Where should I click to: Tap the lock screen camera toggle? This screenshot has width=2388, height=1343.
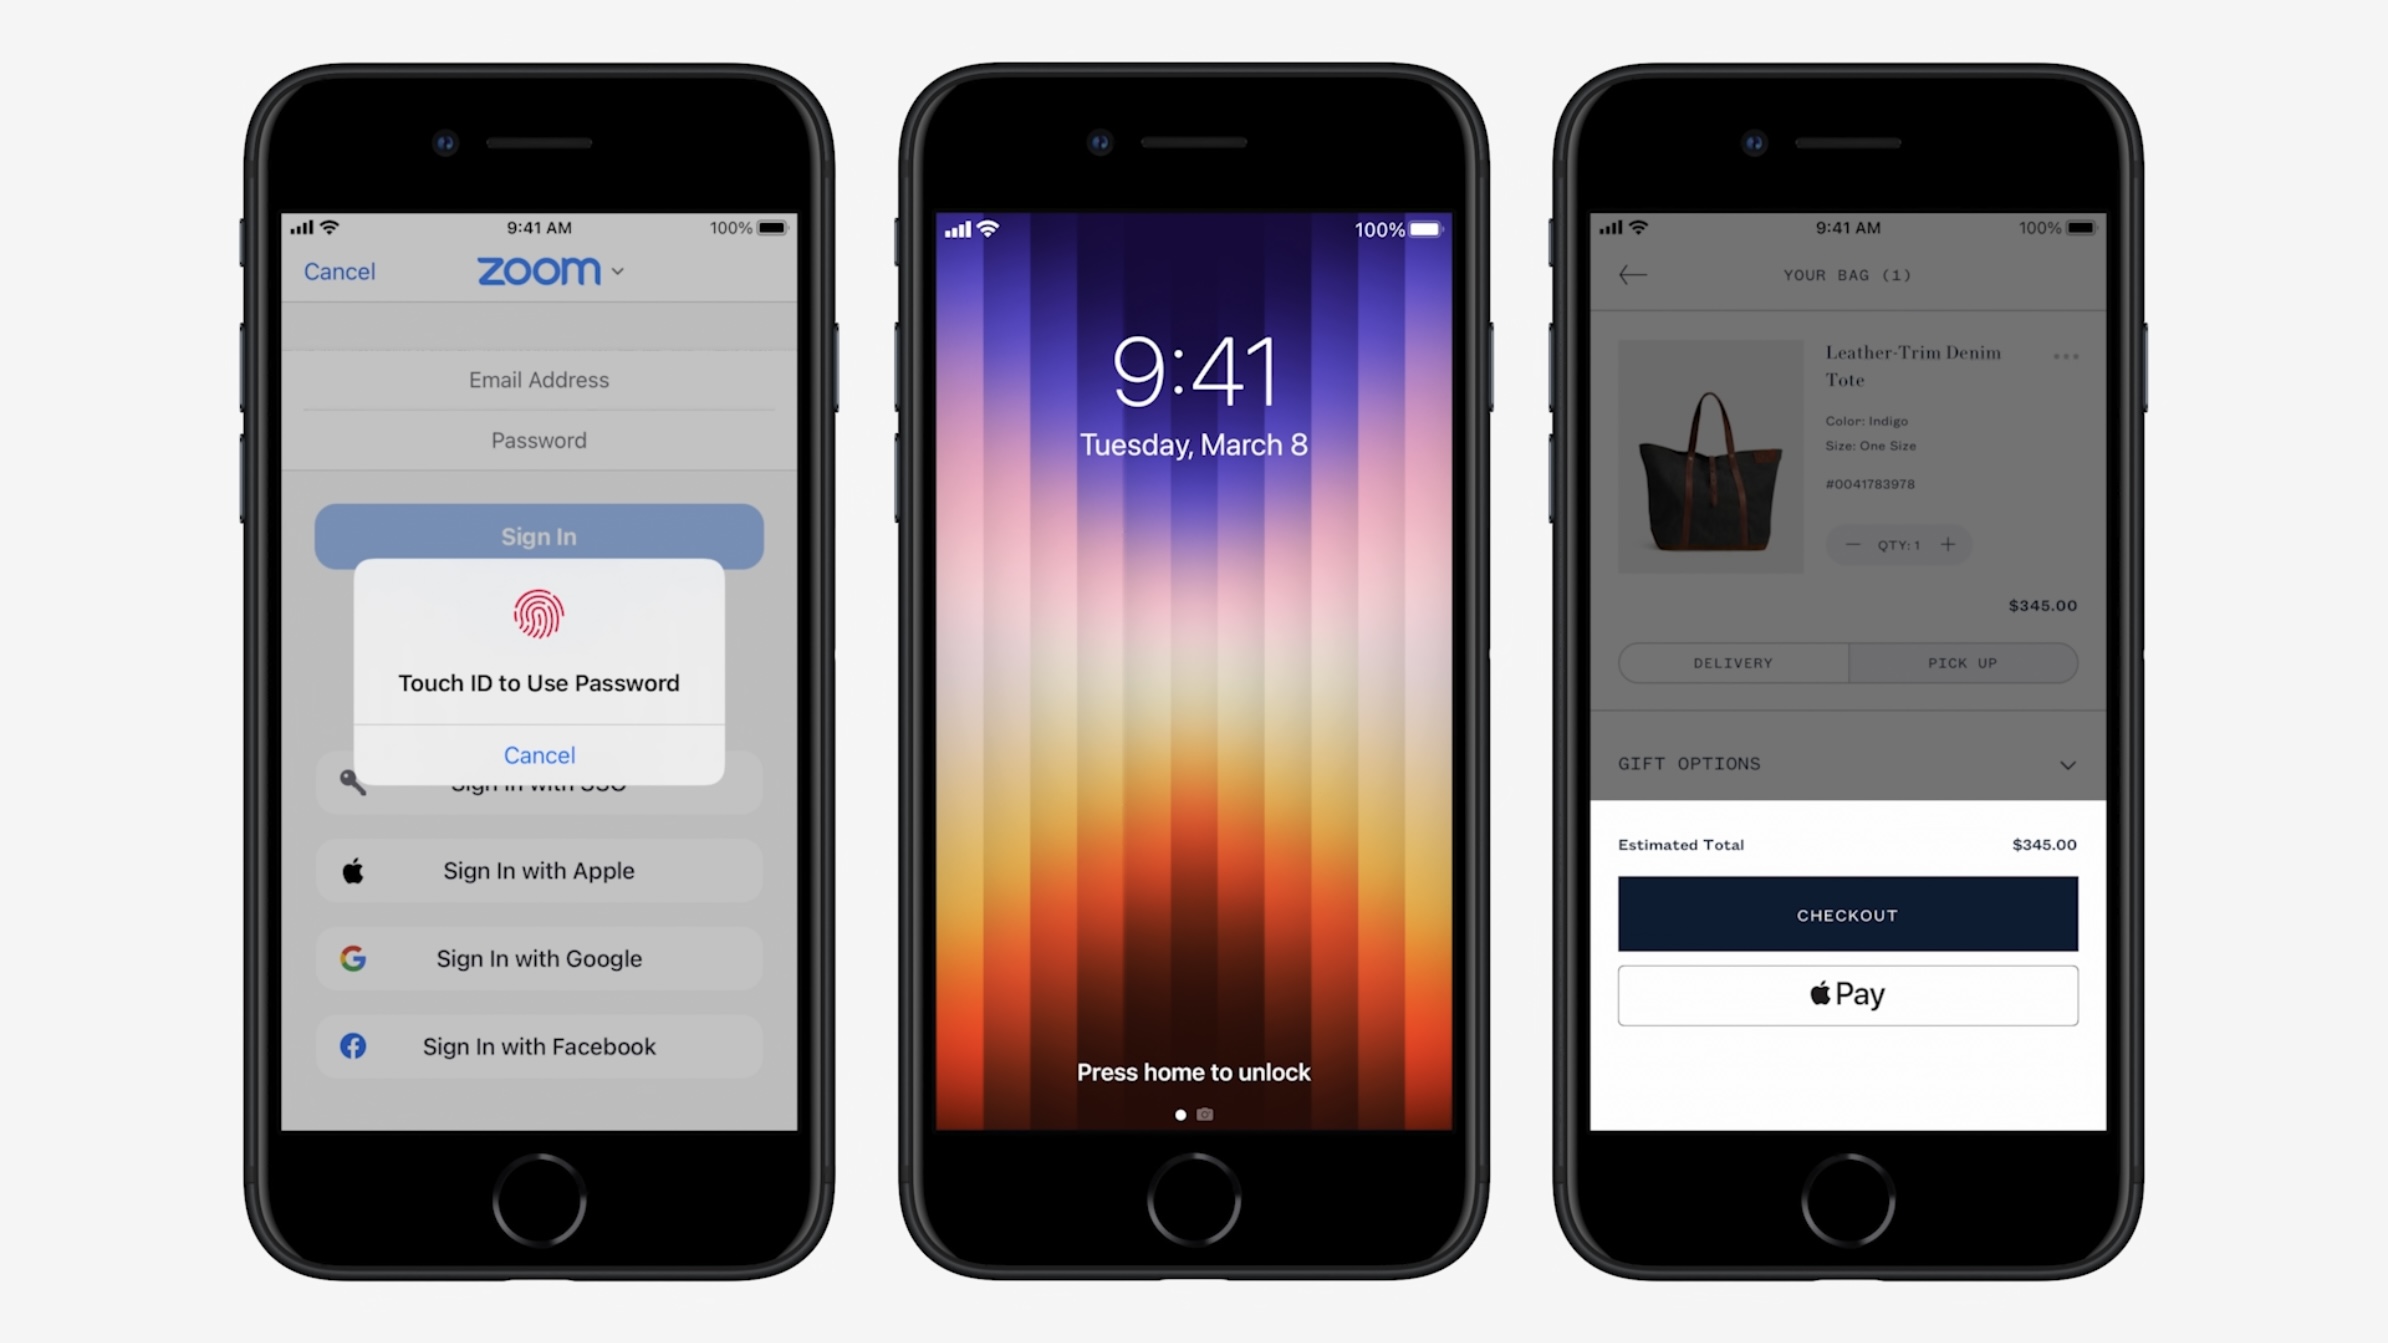[1205, 1115]
